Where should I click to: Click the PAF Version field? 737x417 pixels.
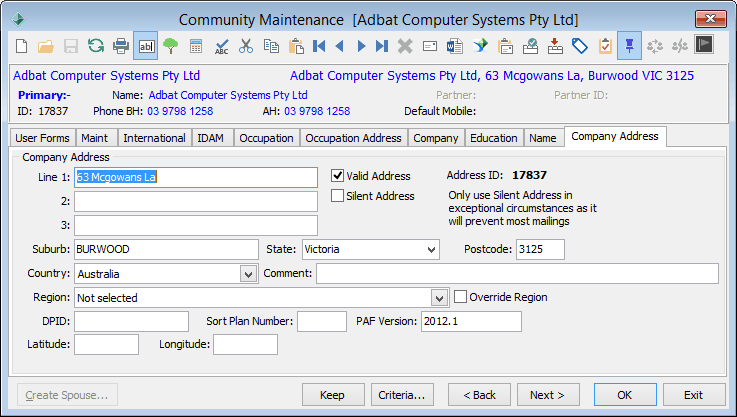(471, 321)
